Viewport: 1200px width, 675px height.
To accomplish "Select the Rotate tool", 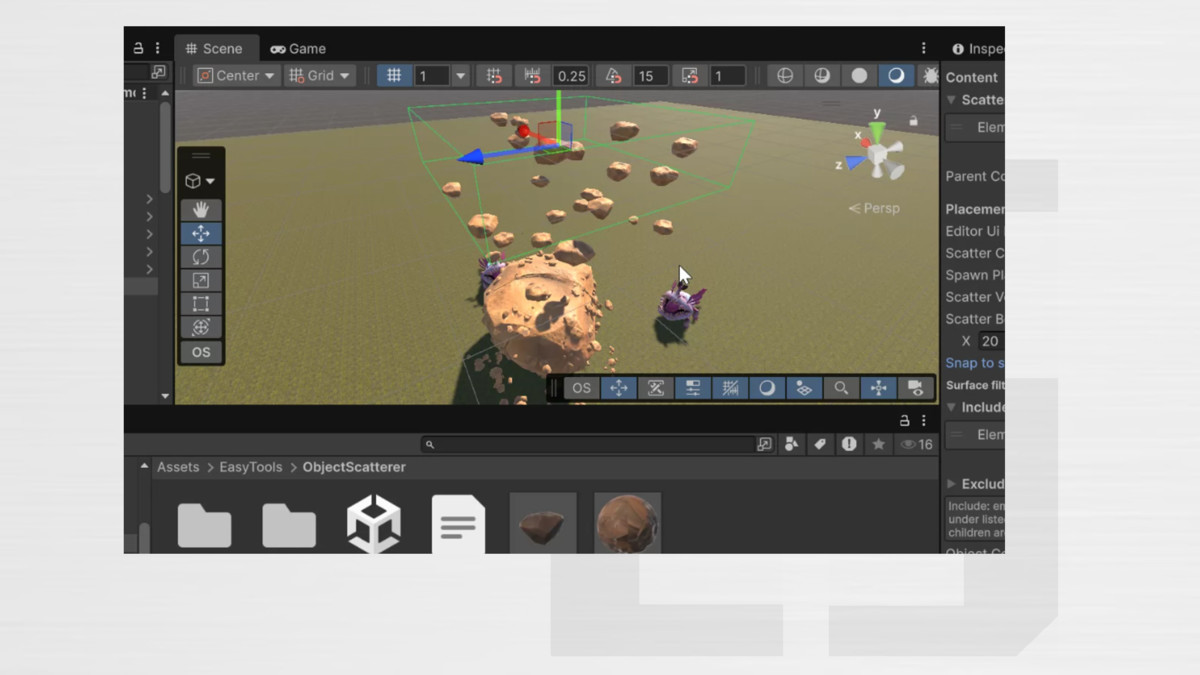I will pos(201,257).
